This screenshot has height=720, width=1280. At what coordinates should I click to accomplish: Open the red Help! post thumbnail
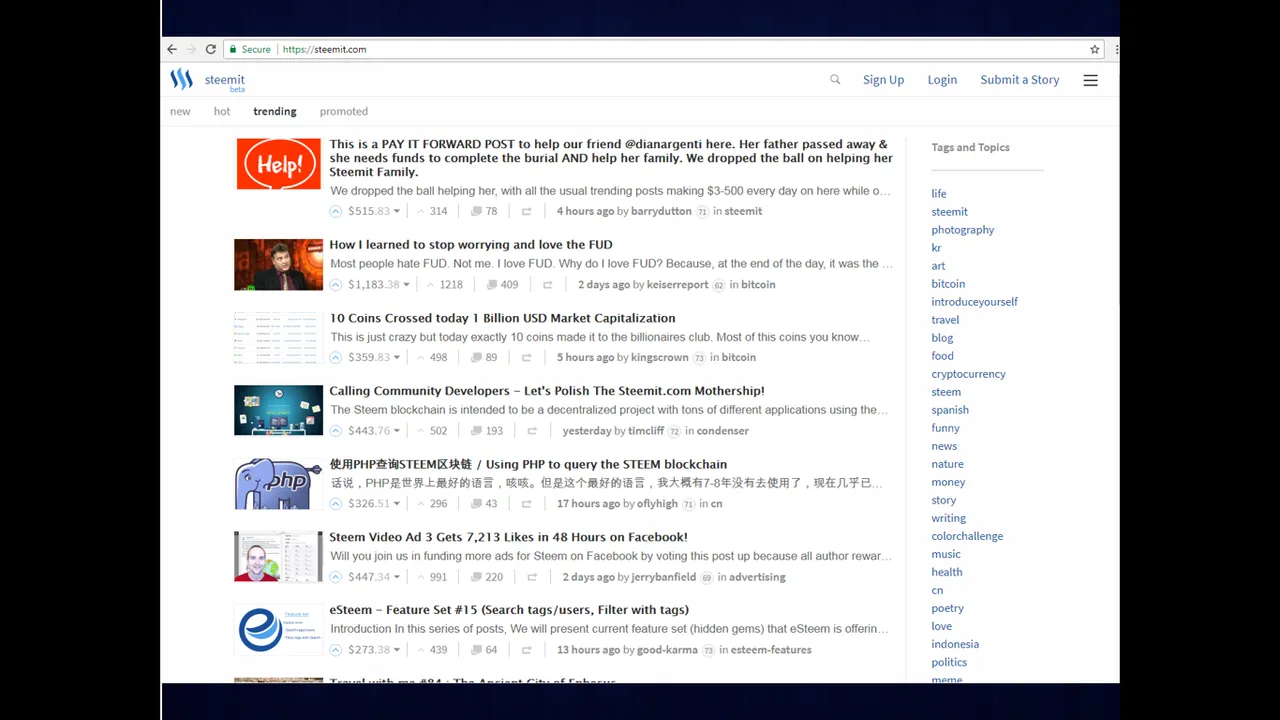pos(279,164)
